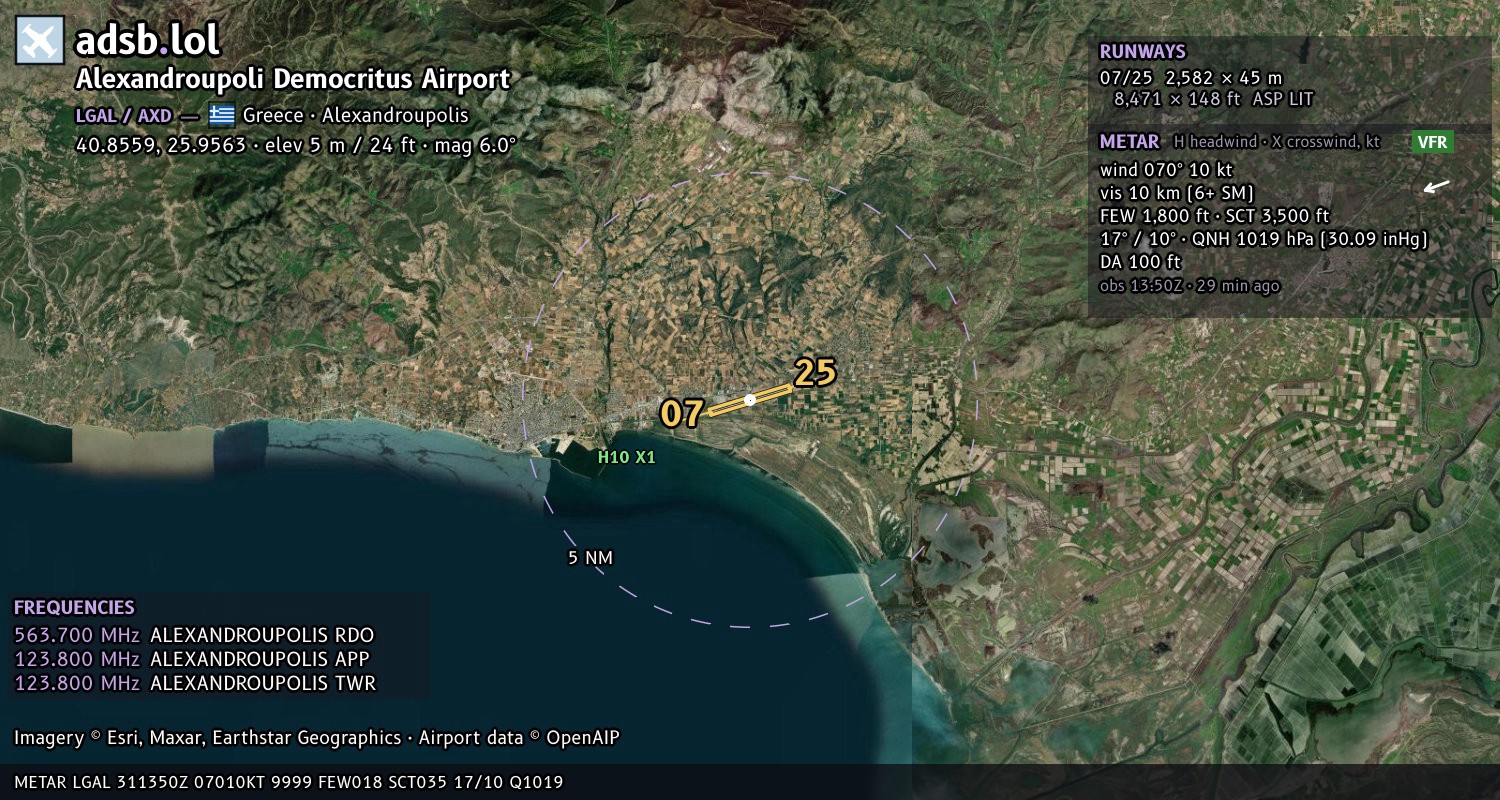Viewport: 1500px width, 800px height.
Task: Click the Alexandroupoli Democritus Airport heading
Action: (x=293, y=79)
